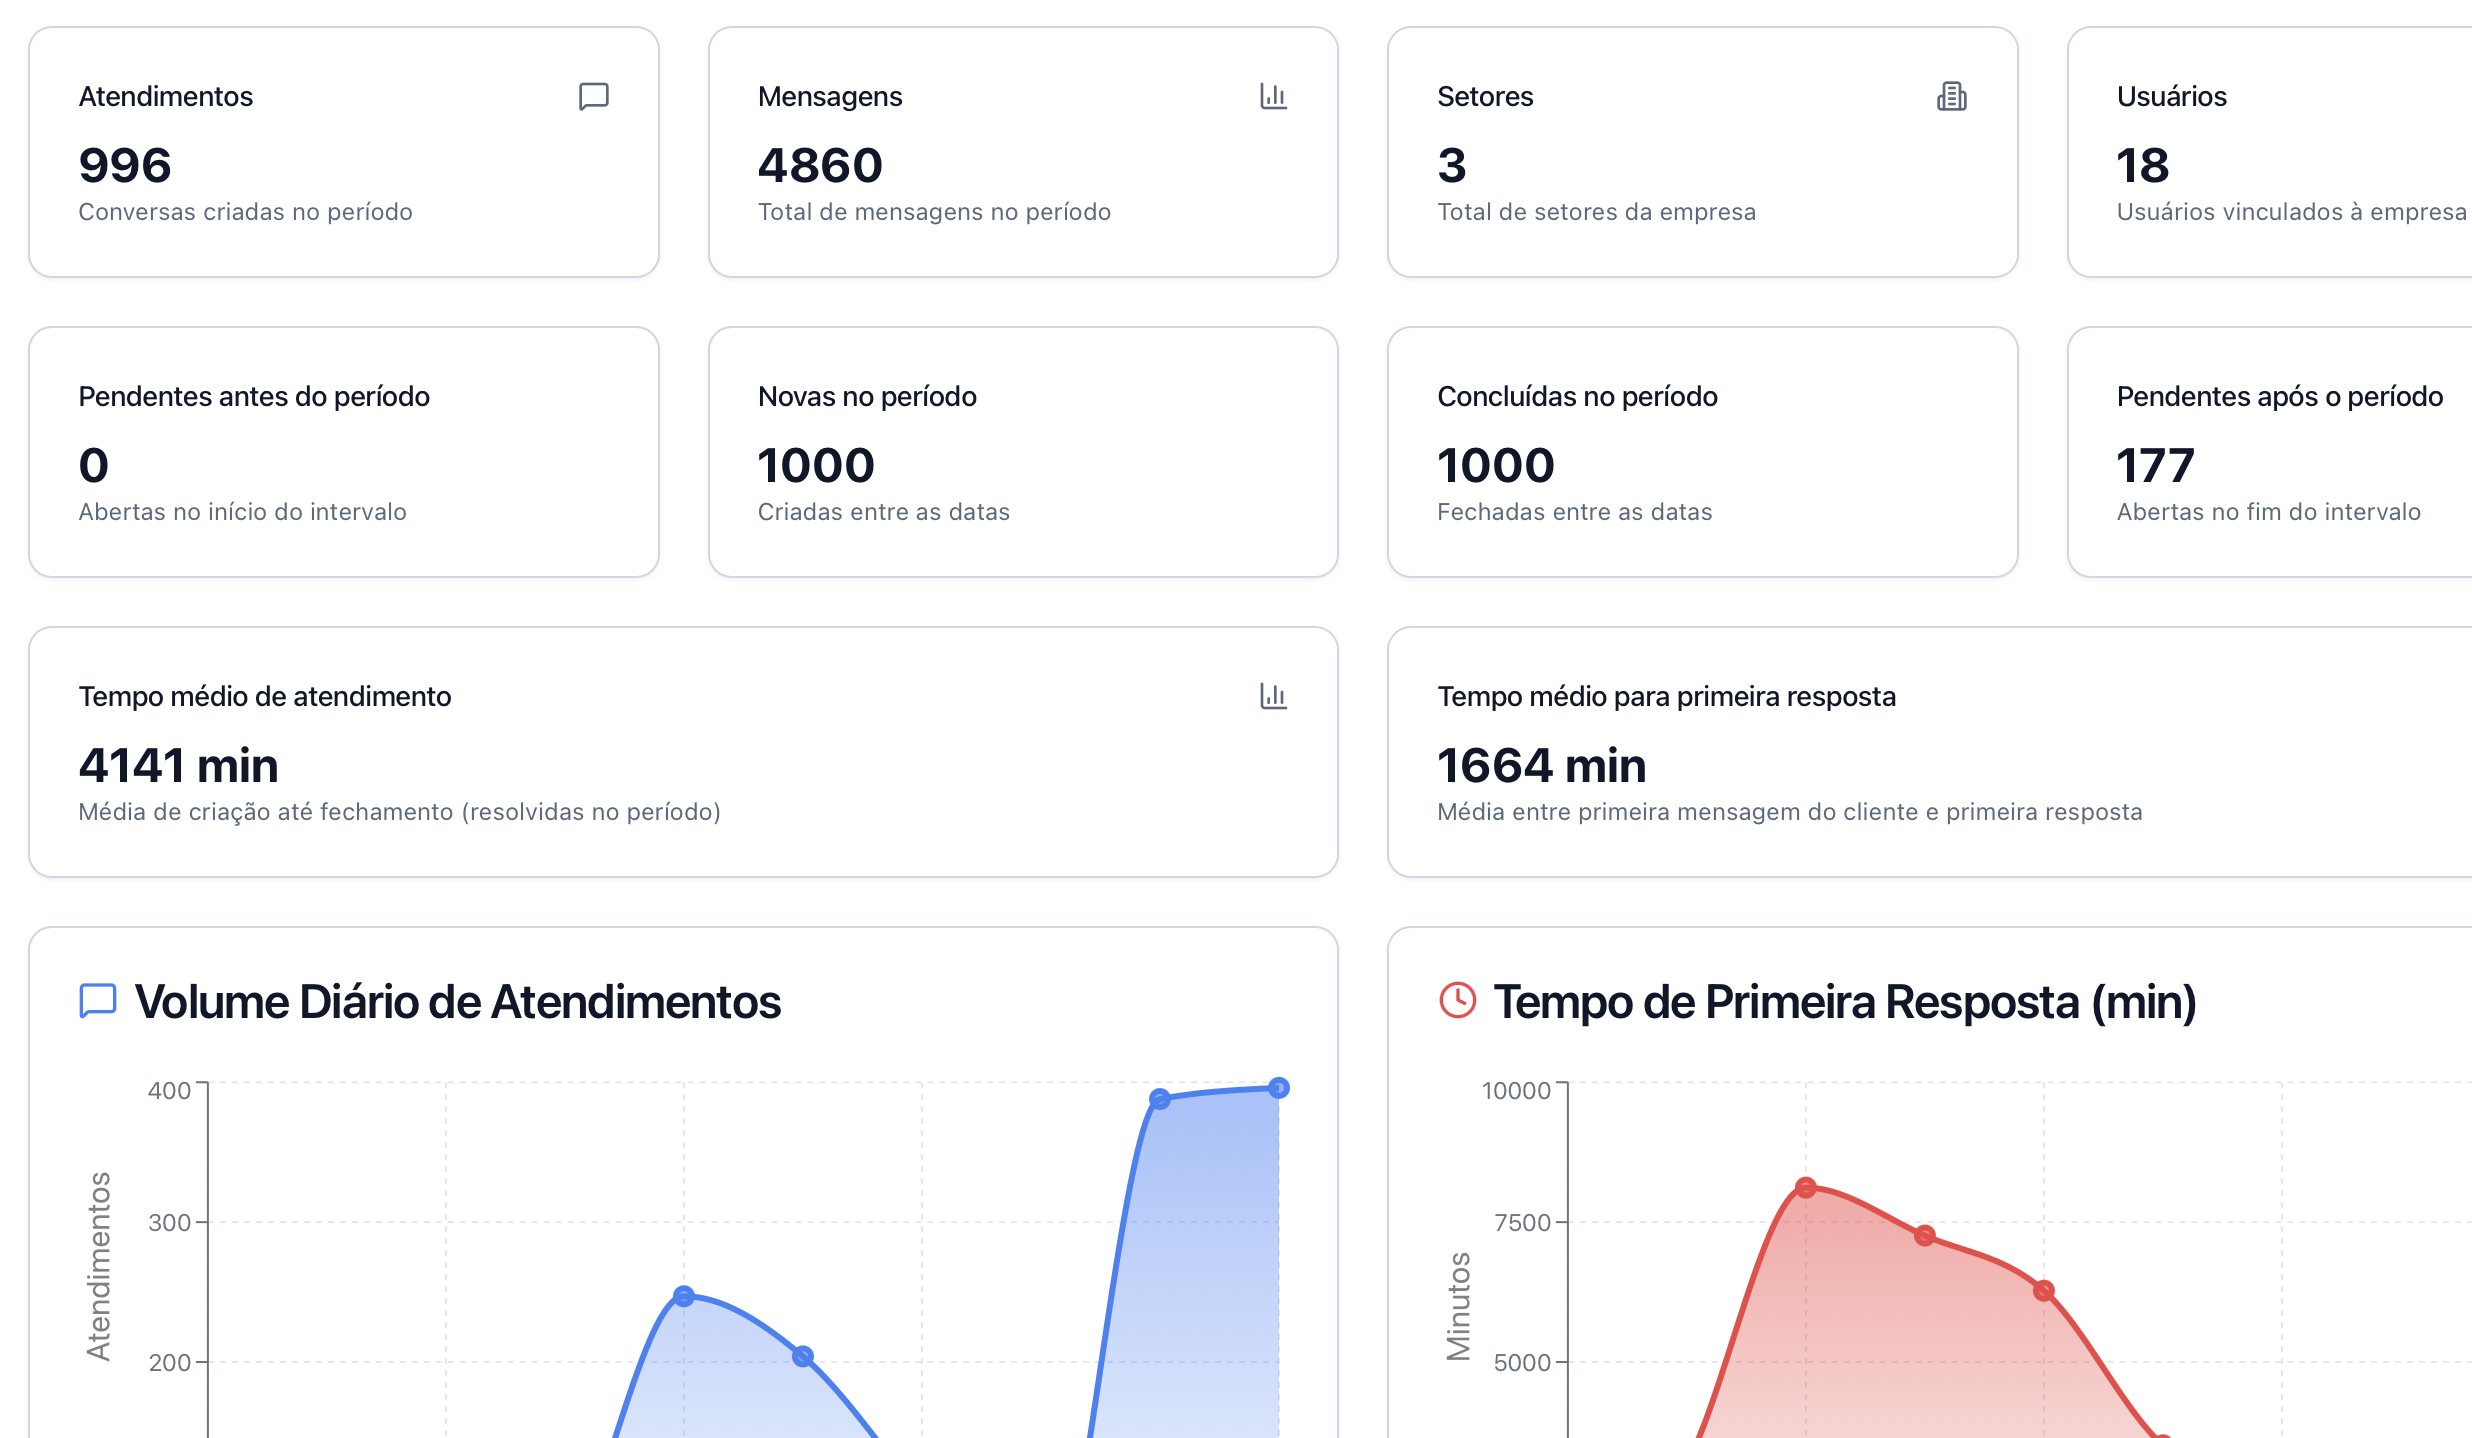Click the Pendentes após o período value 177
Screen dimensions: 2472x1438
[2154, 464]
